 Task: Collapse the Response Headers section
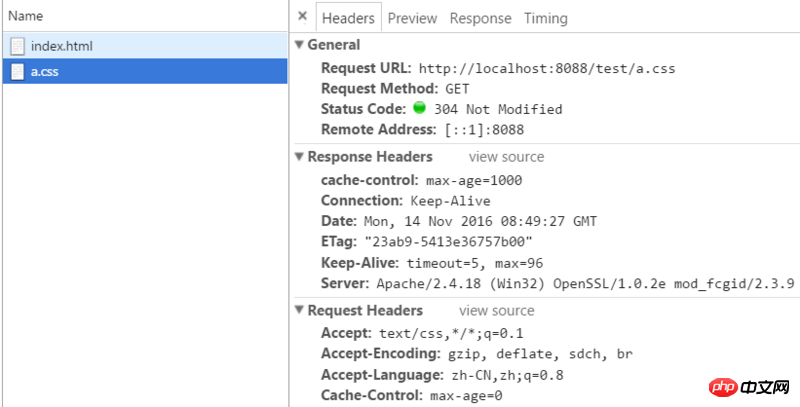pyautogui.click(x=299, y=157)
